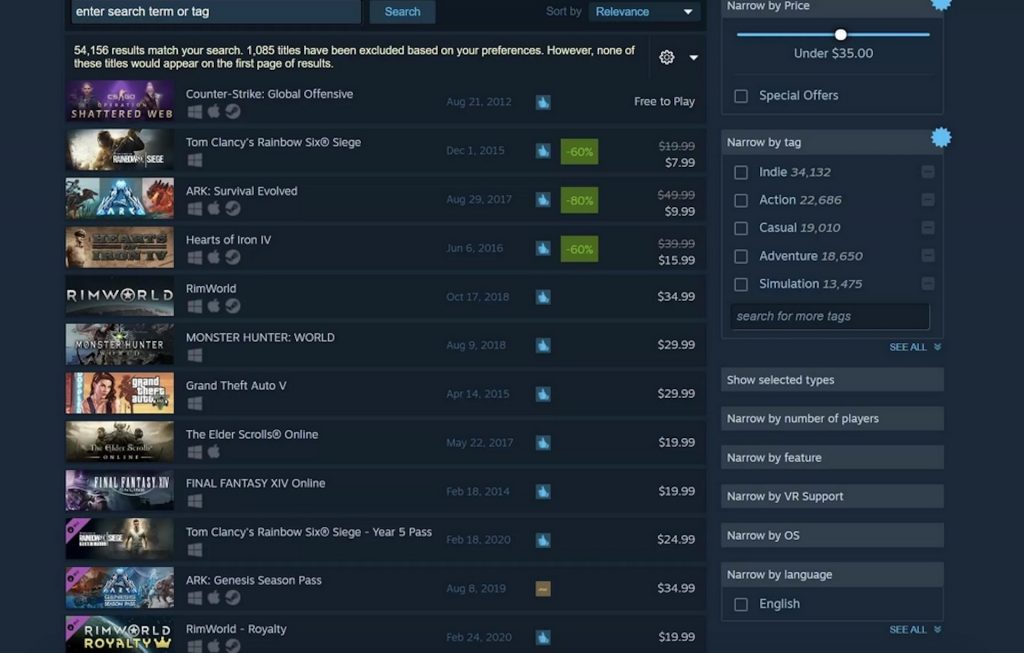Click the search for more tags field
Screen dimensions: 1024x653
tap(829, 316)
